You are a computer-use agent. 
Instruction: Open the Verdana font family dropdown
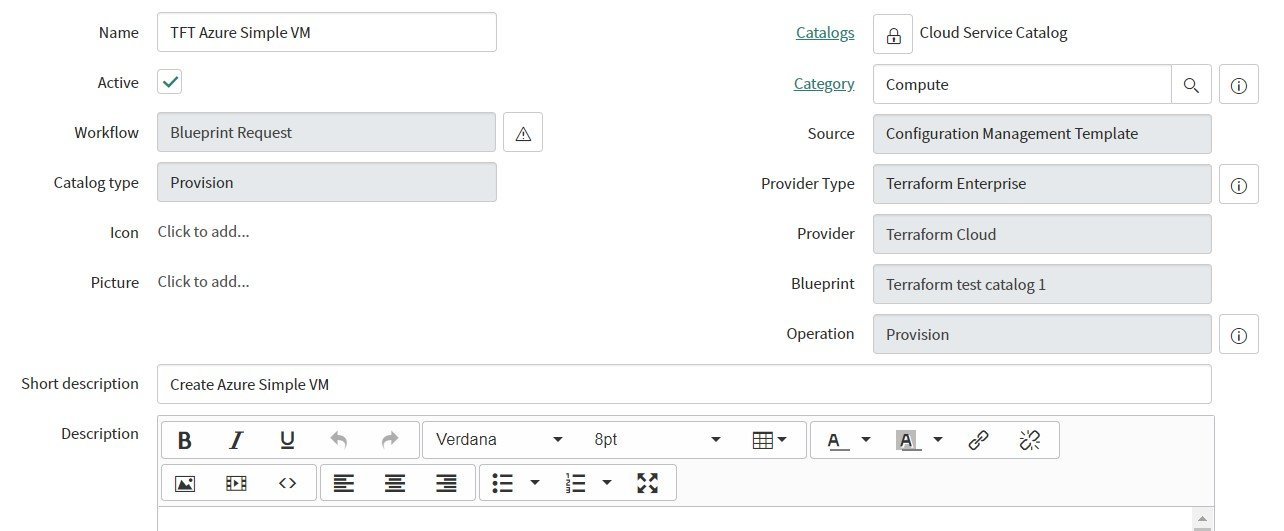[500, 440]
